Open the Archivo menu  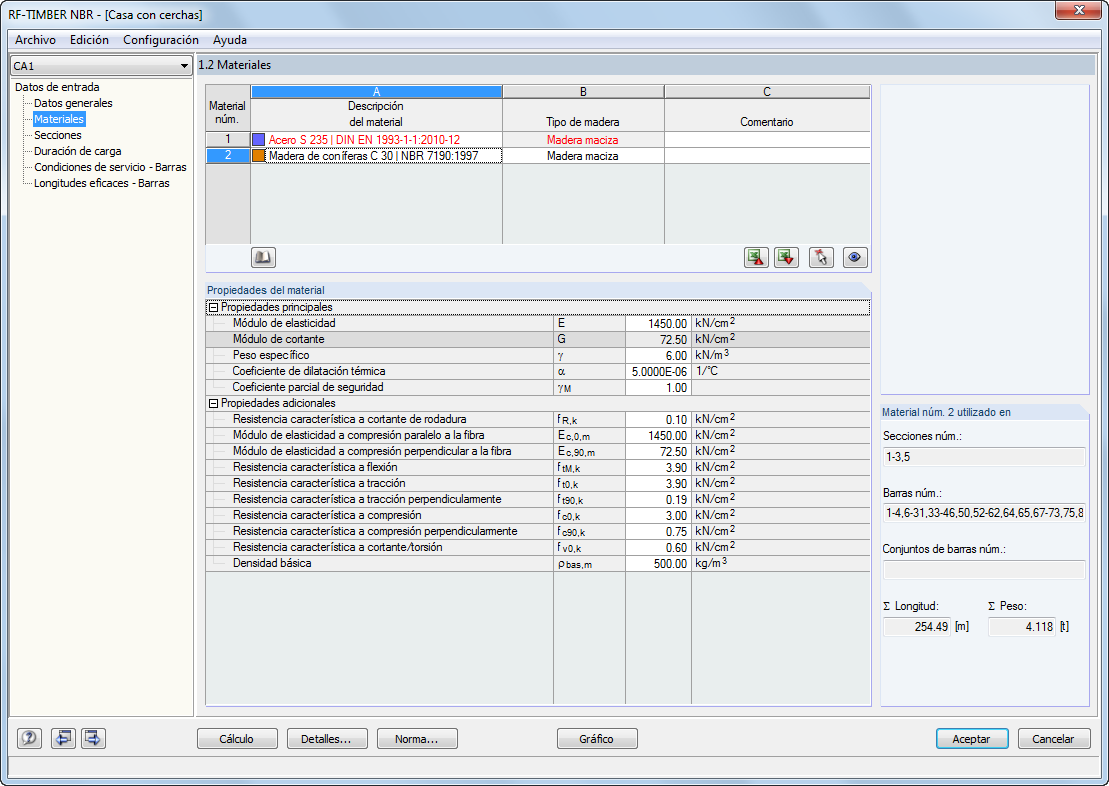coord(35,40)
